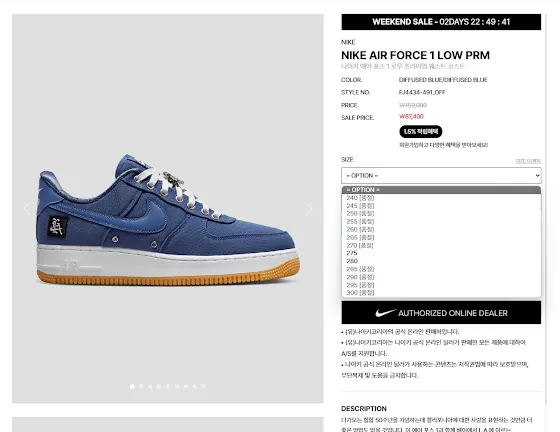Select the fifth carousel dot indicator
This screenshot has width=560, height=432.
[x=168, y=386]
